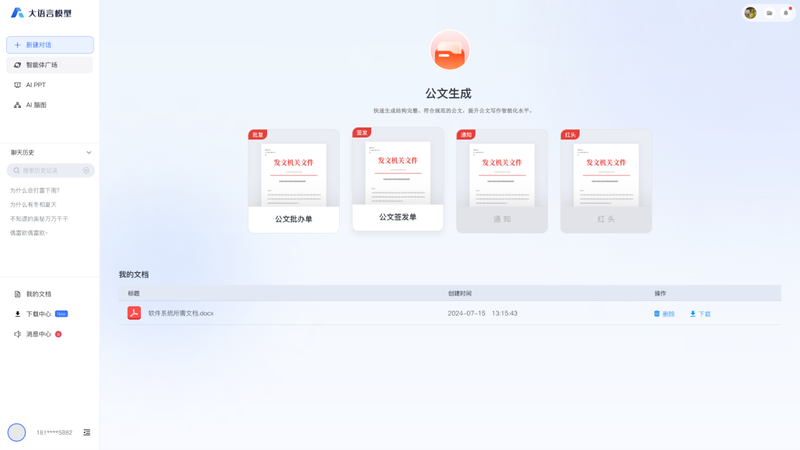Collapse the 聊天历史 section chevron
Viewport: 800px width, 450px height.
pos(89,153)
